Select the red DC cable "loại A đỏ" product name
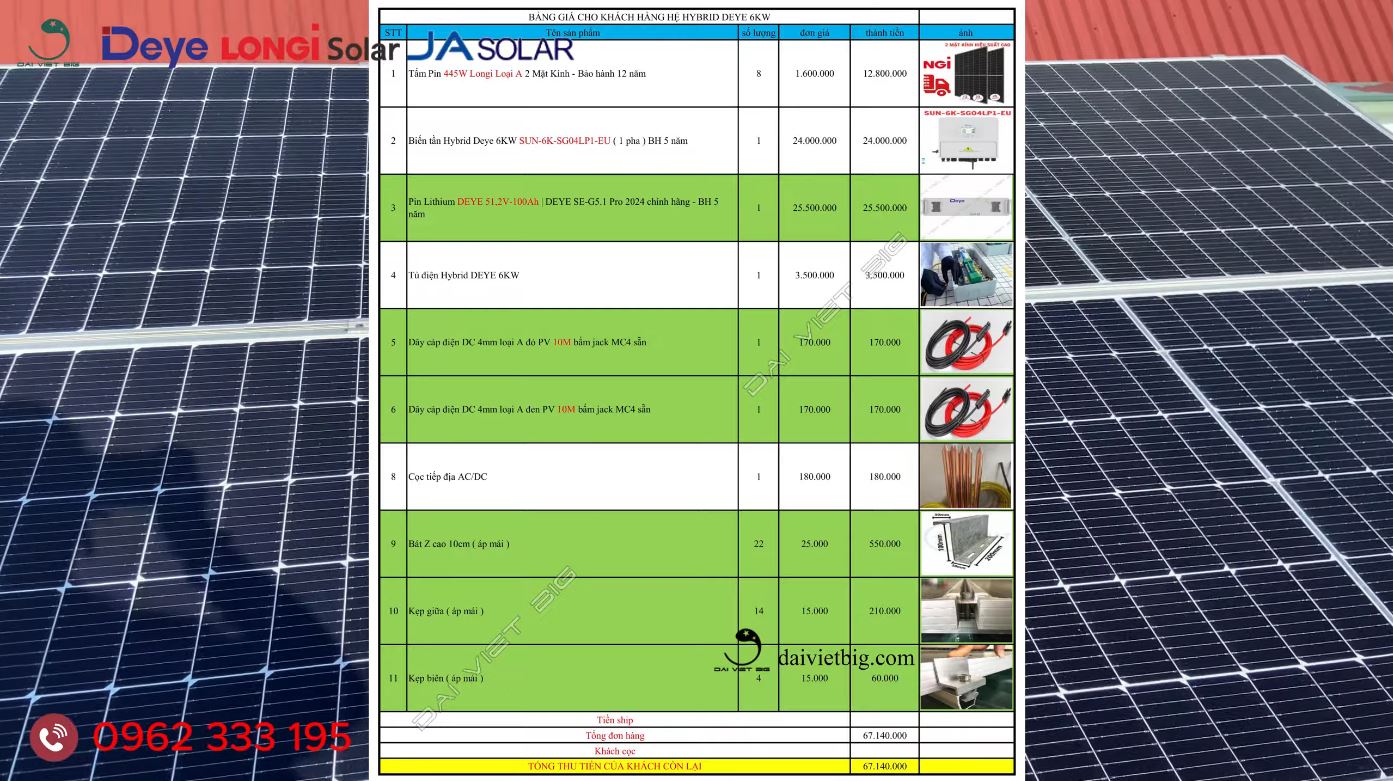 pos(528,342)
